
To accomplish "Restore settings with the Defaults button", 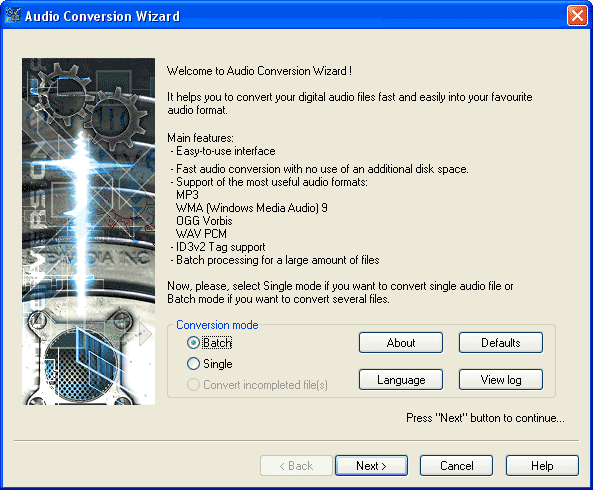I will click(x=501, y=343).
